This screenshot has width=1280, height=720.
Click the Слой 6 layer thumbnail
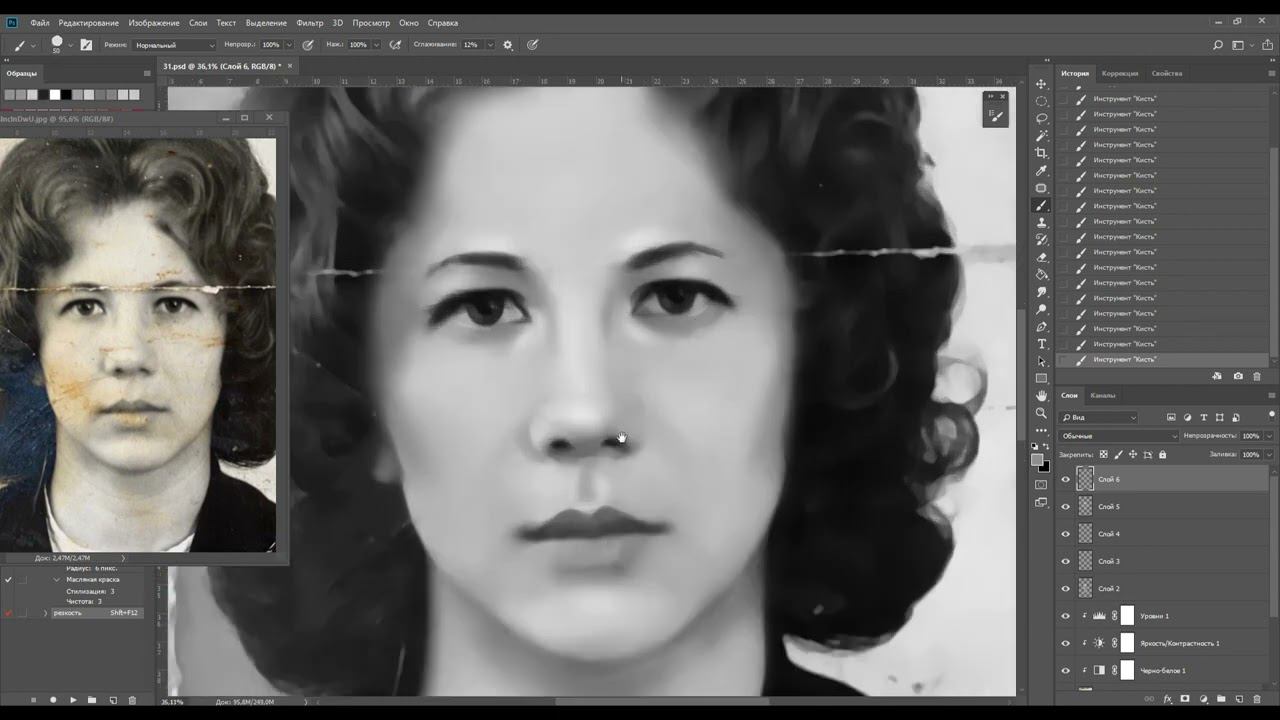click(1085, 479)
